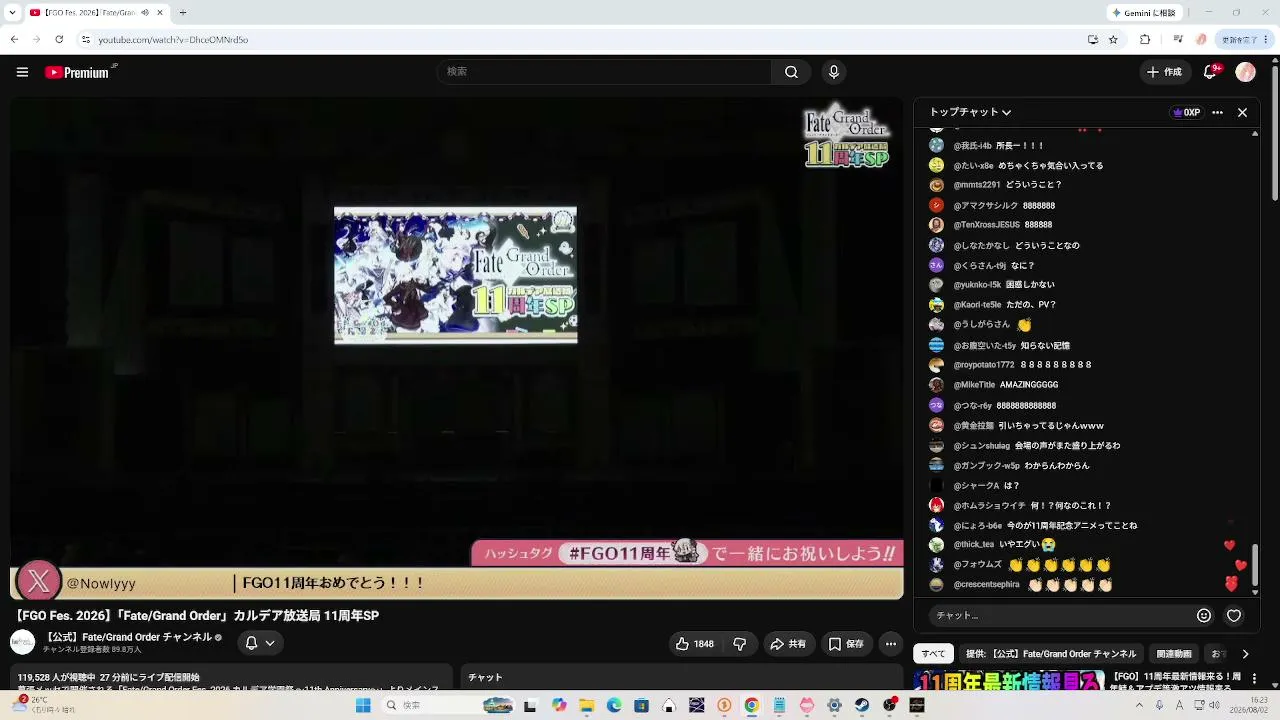Close the live chat panel

1242,113
